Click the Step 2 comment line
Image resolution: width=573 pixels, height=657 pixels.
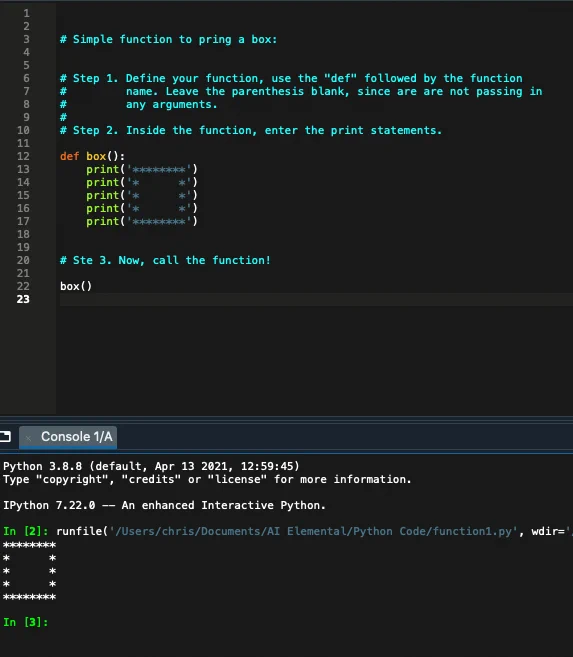click(x=251, y=130)
